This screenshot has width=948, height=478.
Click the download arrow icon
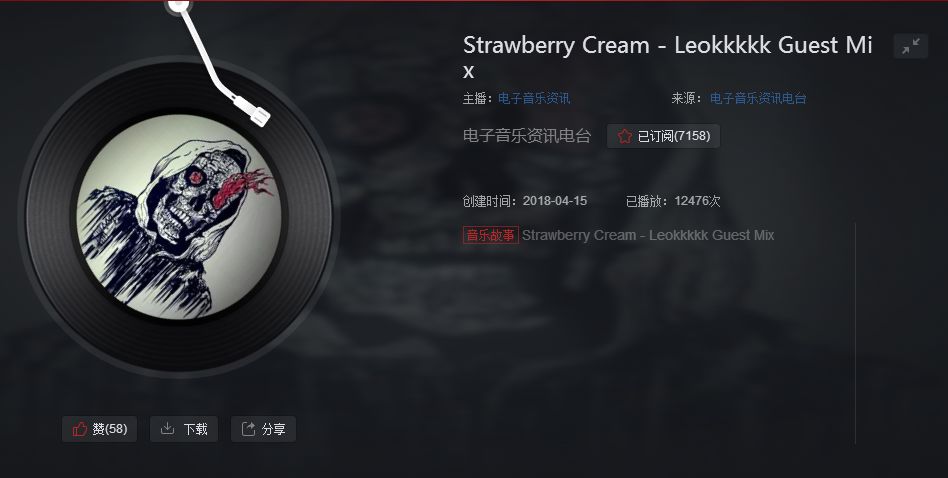[167, 428]
